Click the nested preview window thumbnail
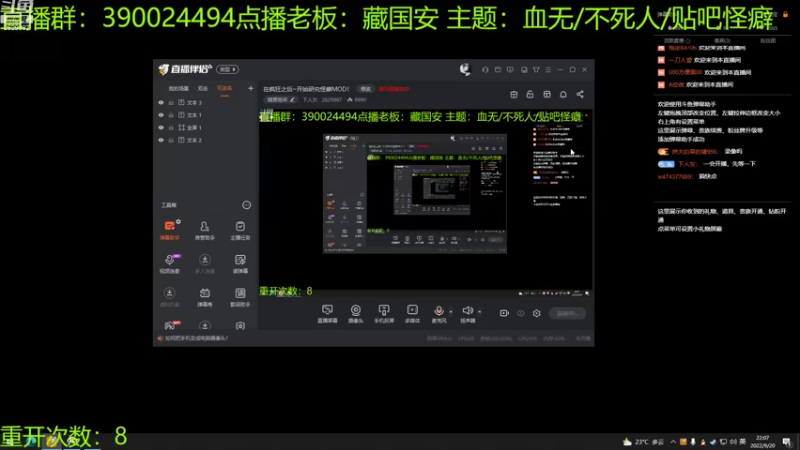 415,193
